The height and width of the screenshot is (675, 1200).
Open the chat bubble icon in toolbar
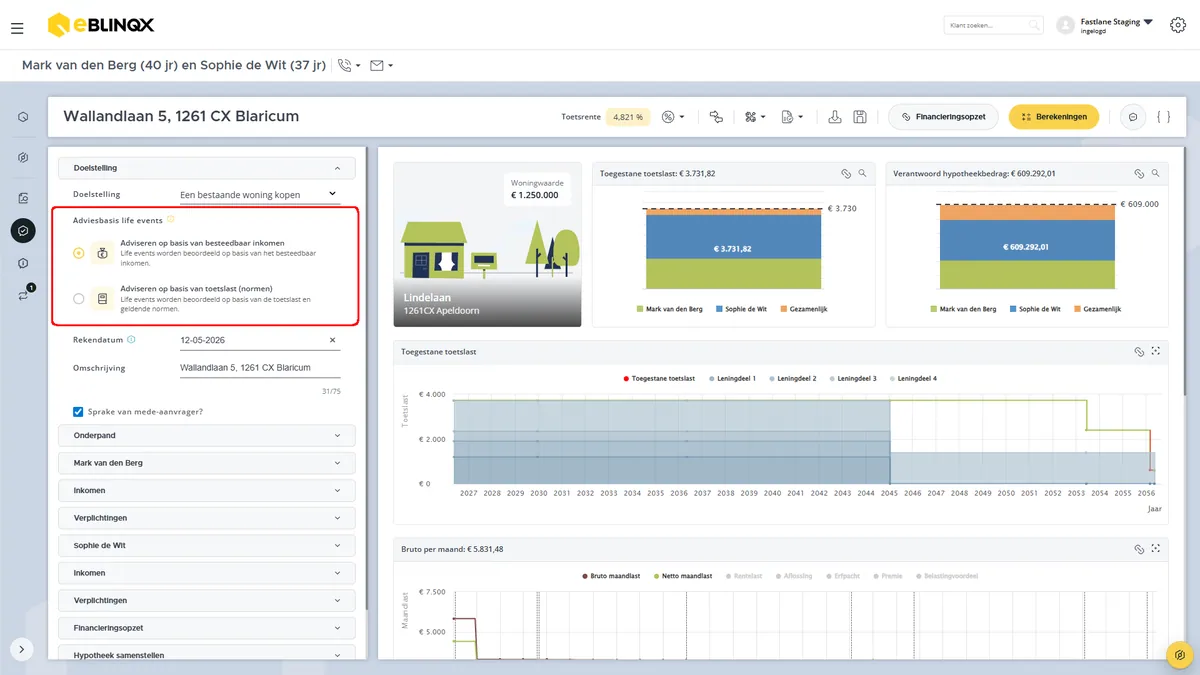pos(1133,117)
